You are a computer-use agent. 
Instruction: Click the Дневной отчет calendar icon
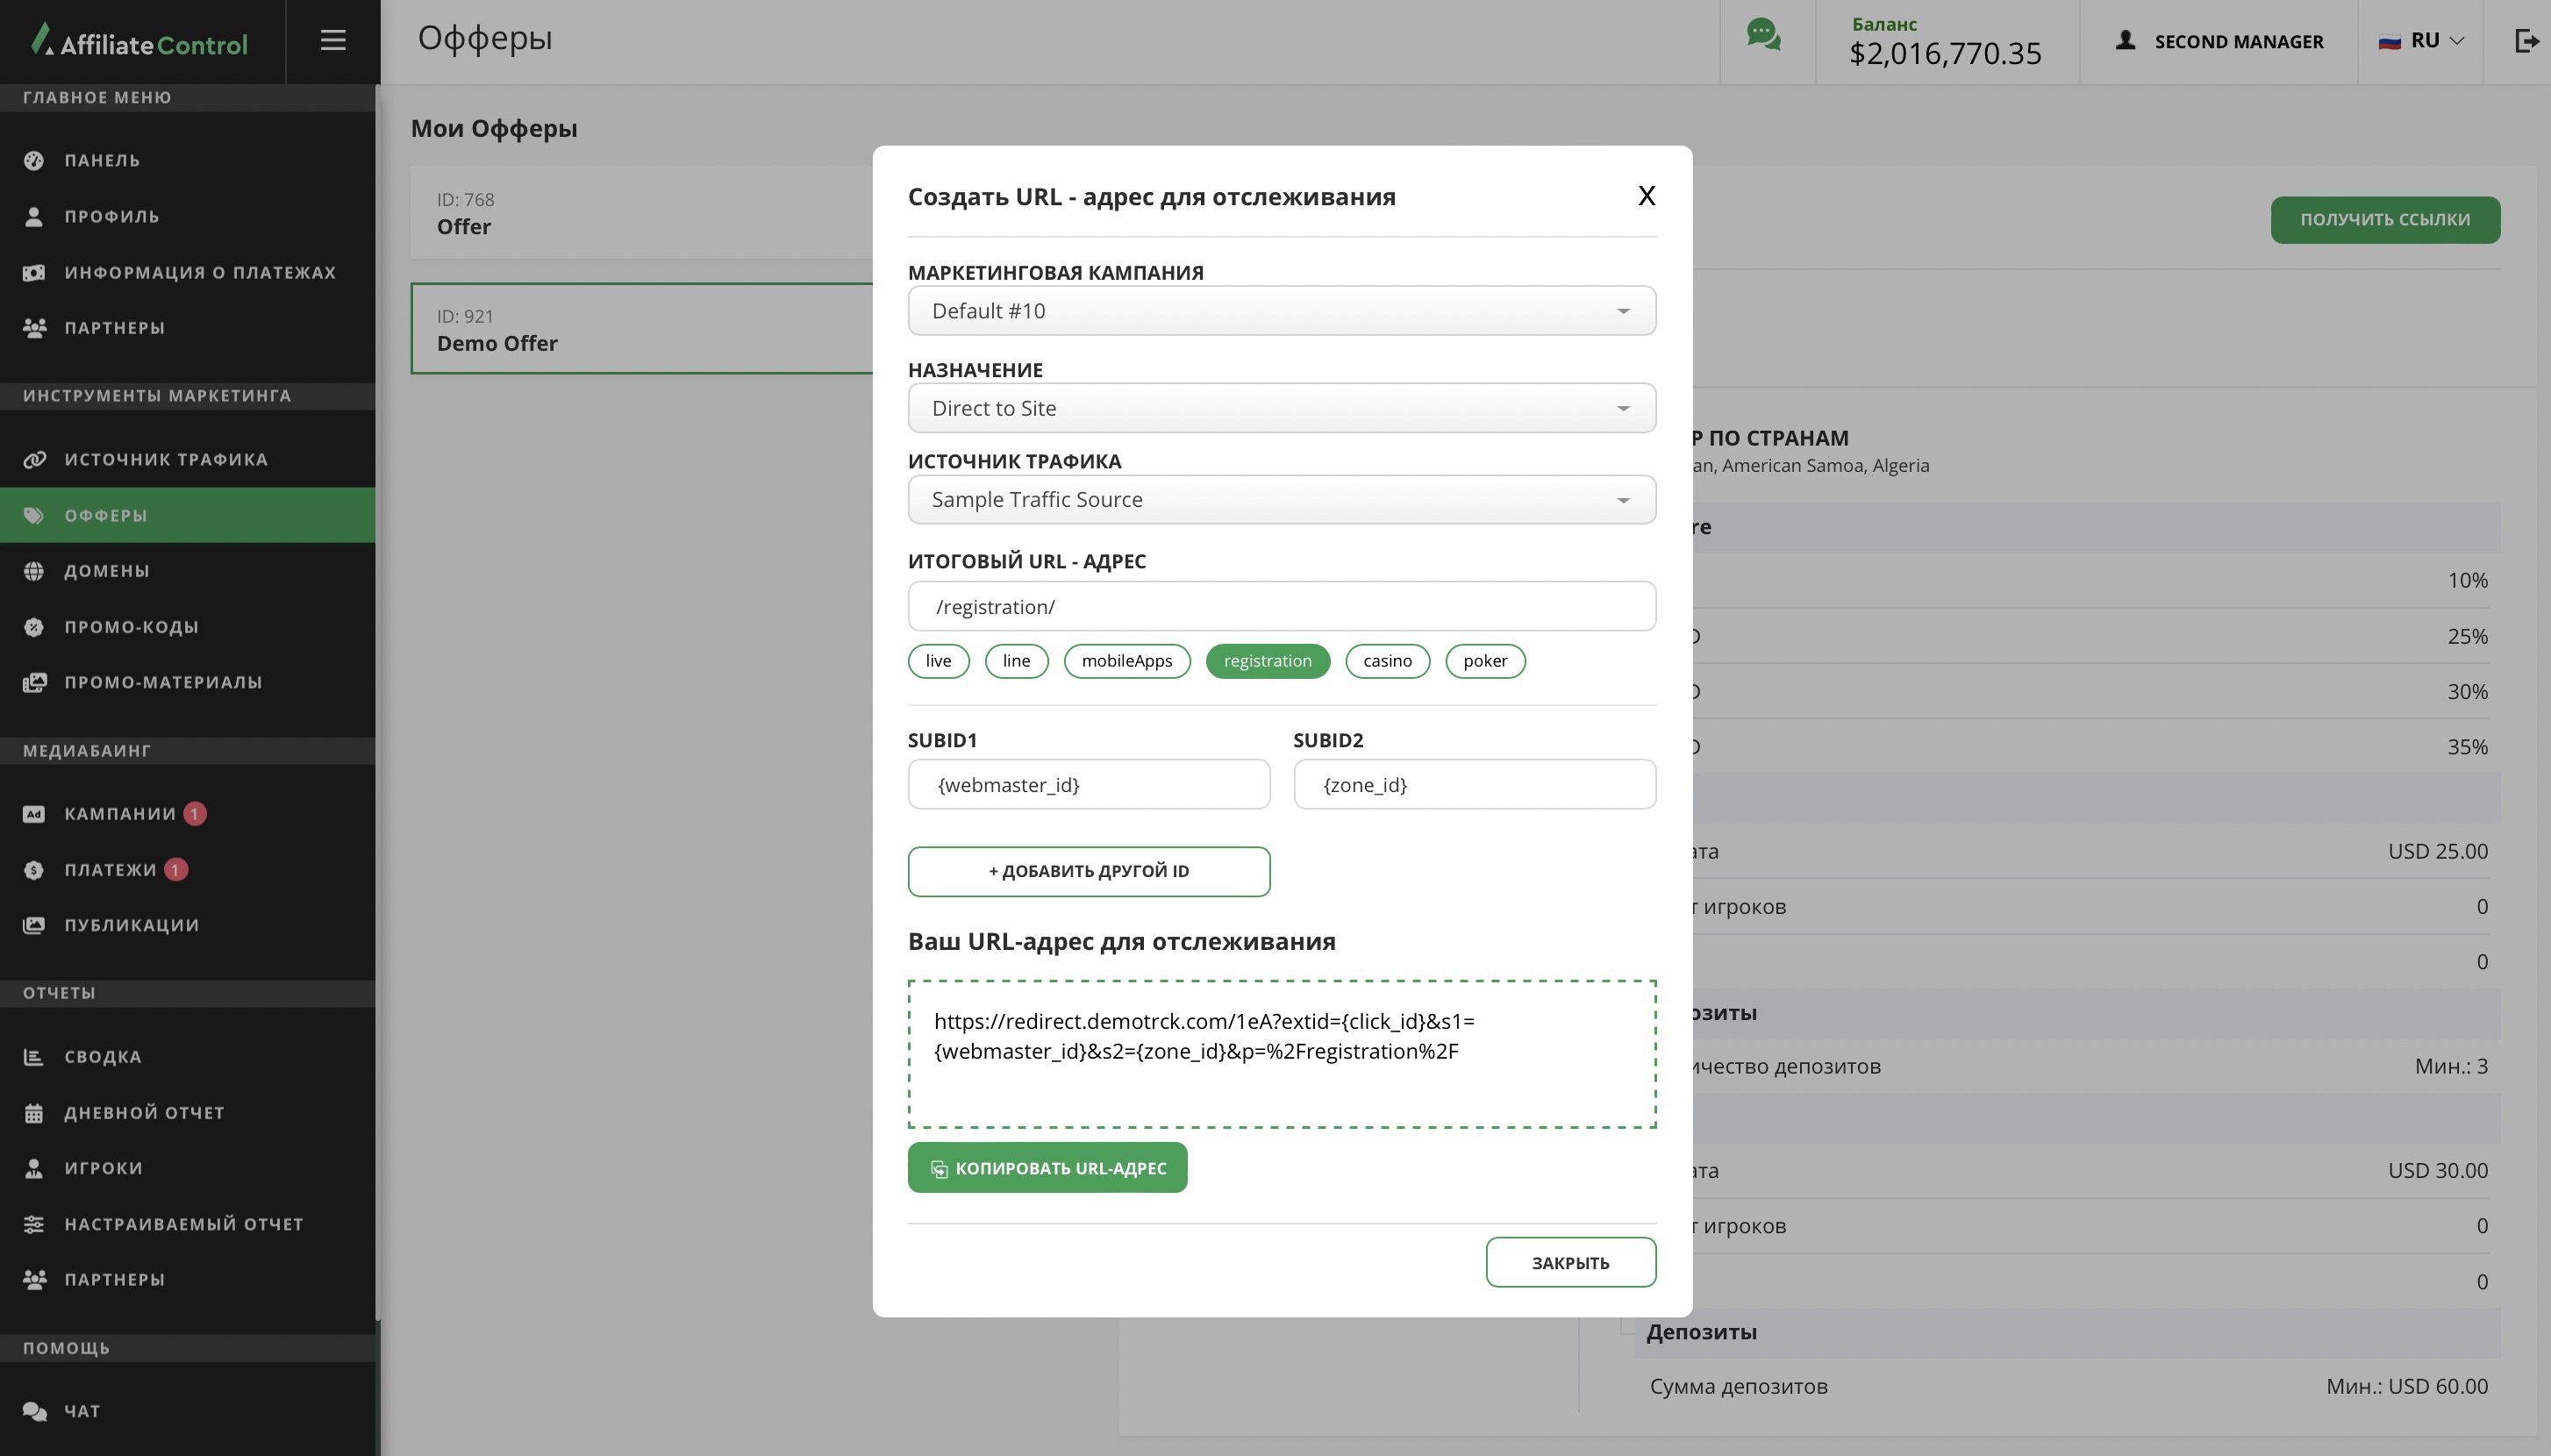tap(34, 1113)
